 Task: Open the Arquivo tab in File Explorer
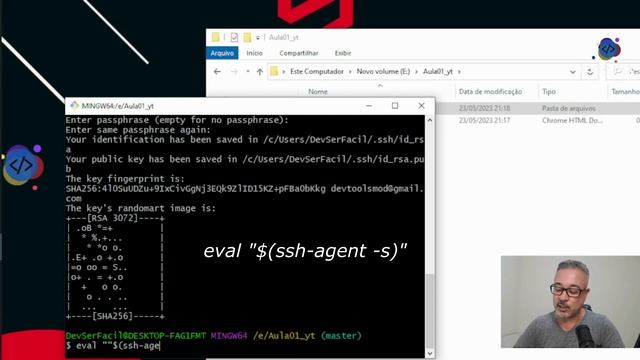222,53
